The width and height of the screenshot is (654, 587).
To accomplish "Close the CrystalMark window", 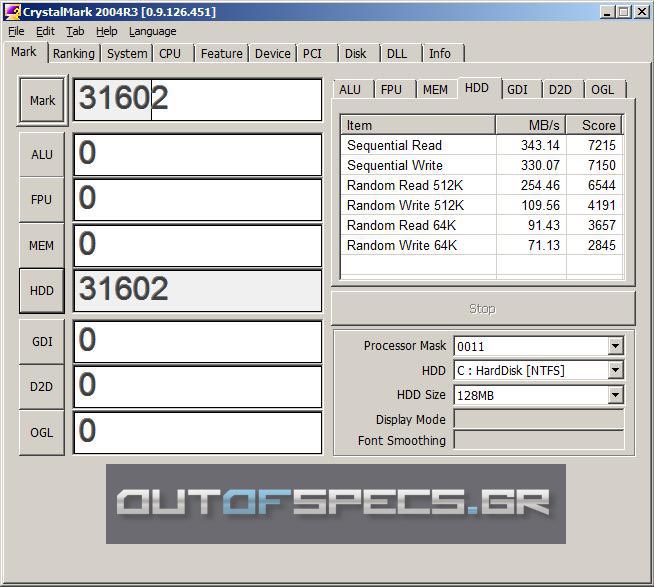I will pos(641,12).
